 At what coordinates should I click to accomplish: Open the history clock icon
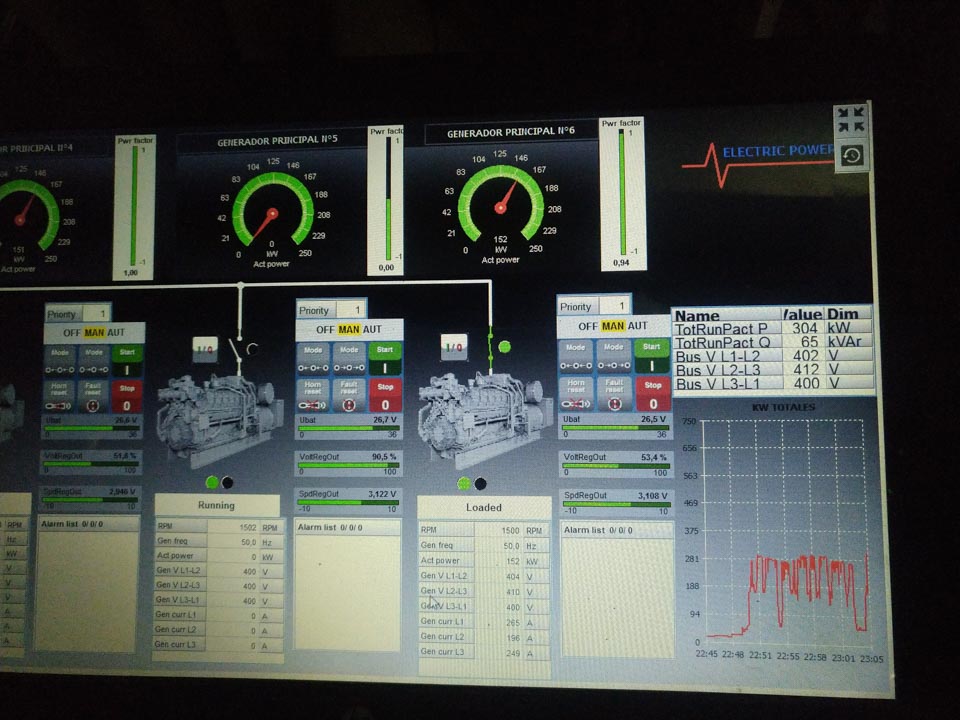(851, 156)
